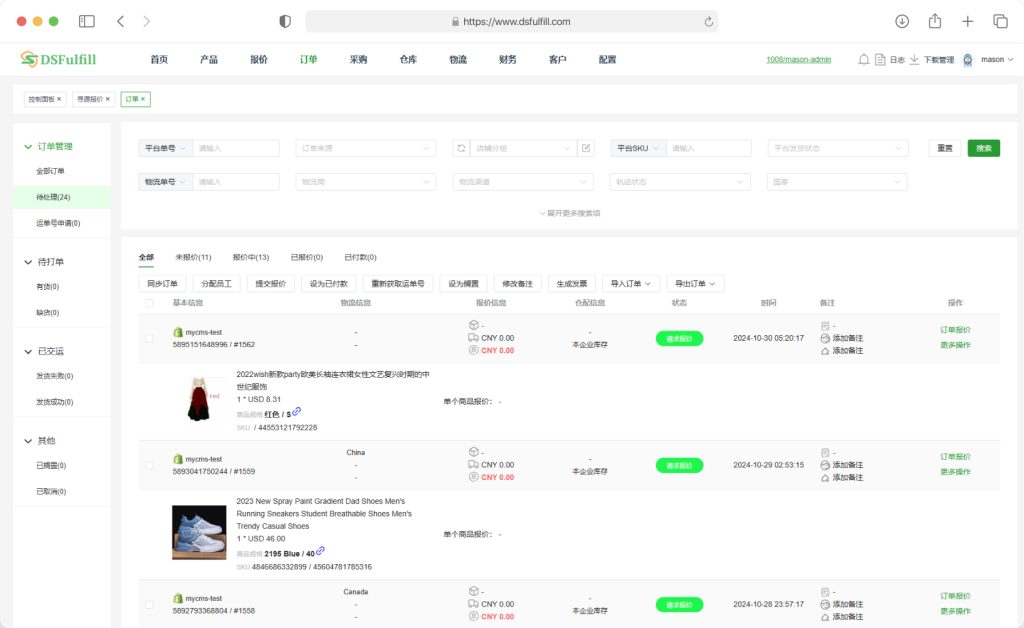
Task: Toggle the select-all orders checkbox in header
Action: [x=150, y=303]
